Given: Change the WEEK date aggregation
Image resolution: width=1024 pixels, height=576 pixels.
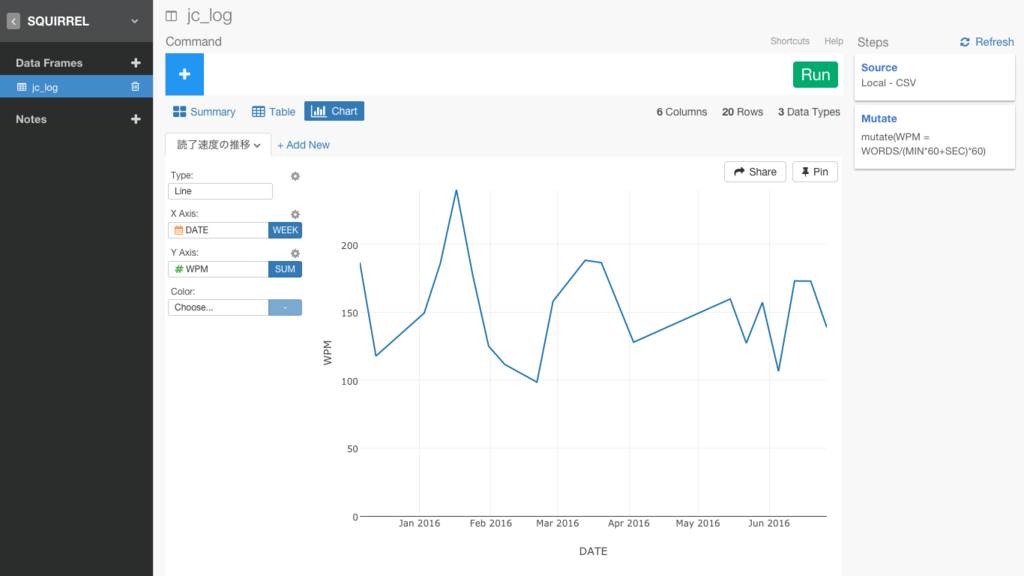Looking at the screenshot, I should [x=285, y=230].
